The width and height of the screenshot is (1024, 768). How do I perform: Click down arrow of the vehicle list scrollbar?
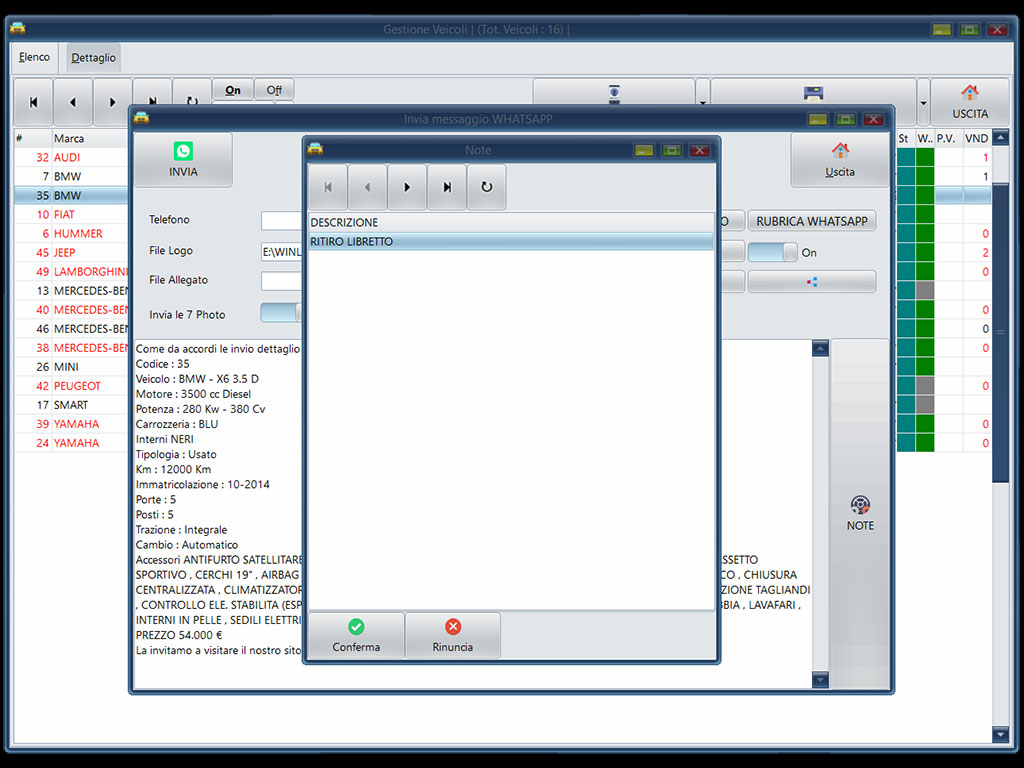(1000, 734)
